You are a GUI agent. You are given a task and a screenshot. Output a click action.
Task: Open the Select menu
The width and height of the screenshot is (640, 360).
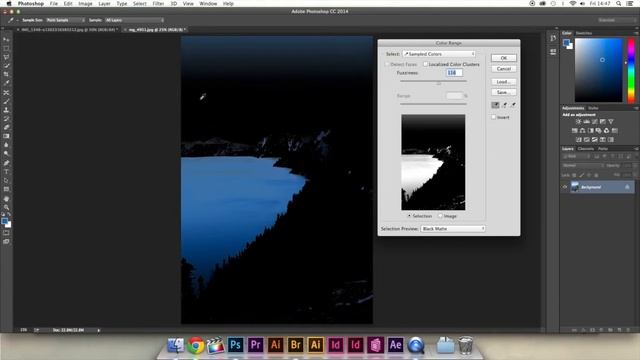click(139, 4)
